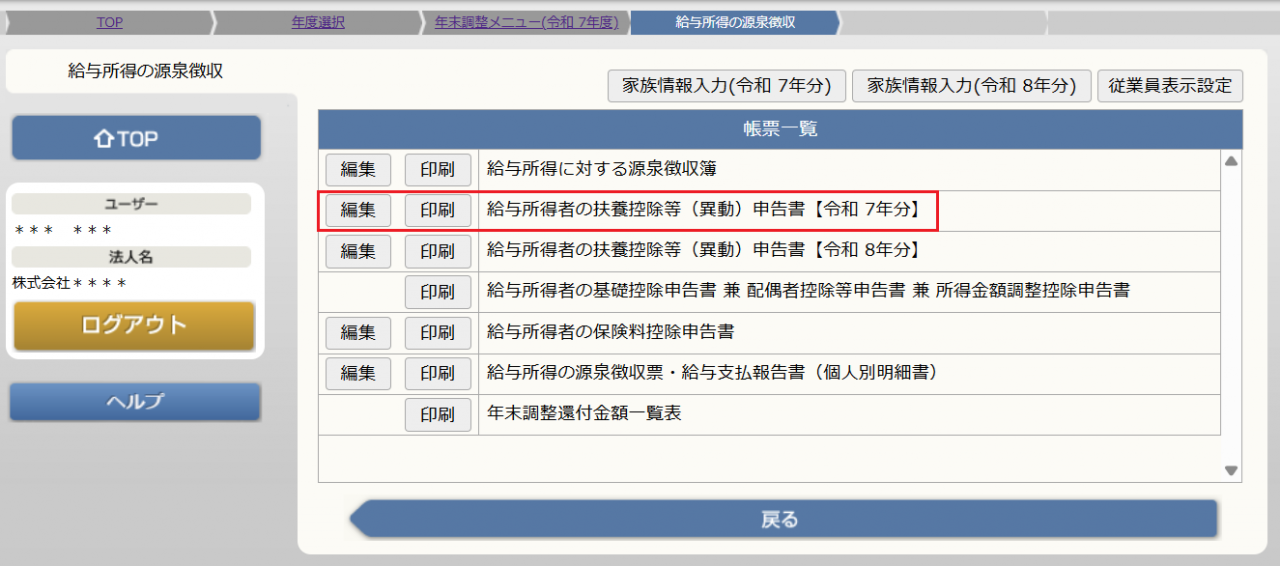The height and width of the screenshot is (566, 1280).
Task: Edit 給与所得者の保険料控除申告書
Action: [358, 333]
